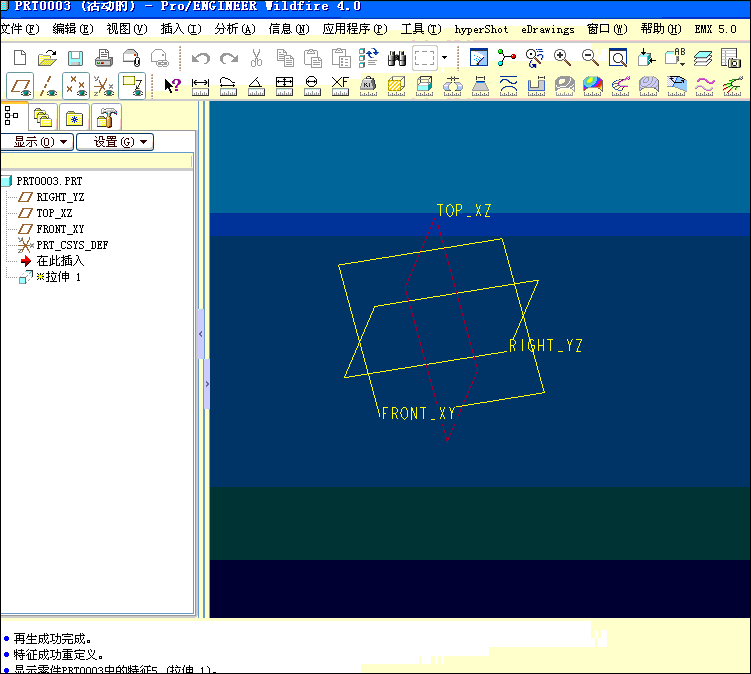Viewport: 751px width, 674px height.
Task: Pick the TOP_XZ label in the graphics window
Action: click(x=464, y=210)
